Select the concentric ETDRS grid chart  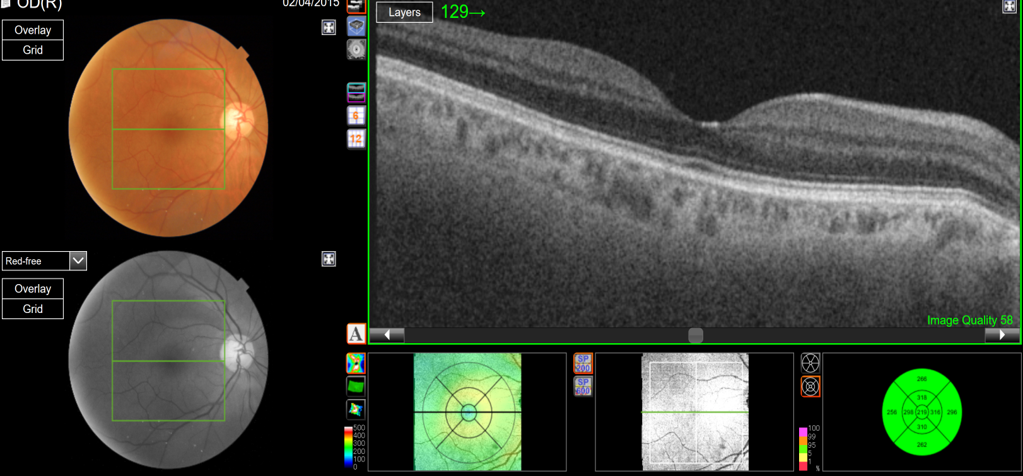point(810,386)
